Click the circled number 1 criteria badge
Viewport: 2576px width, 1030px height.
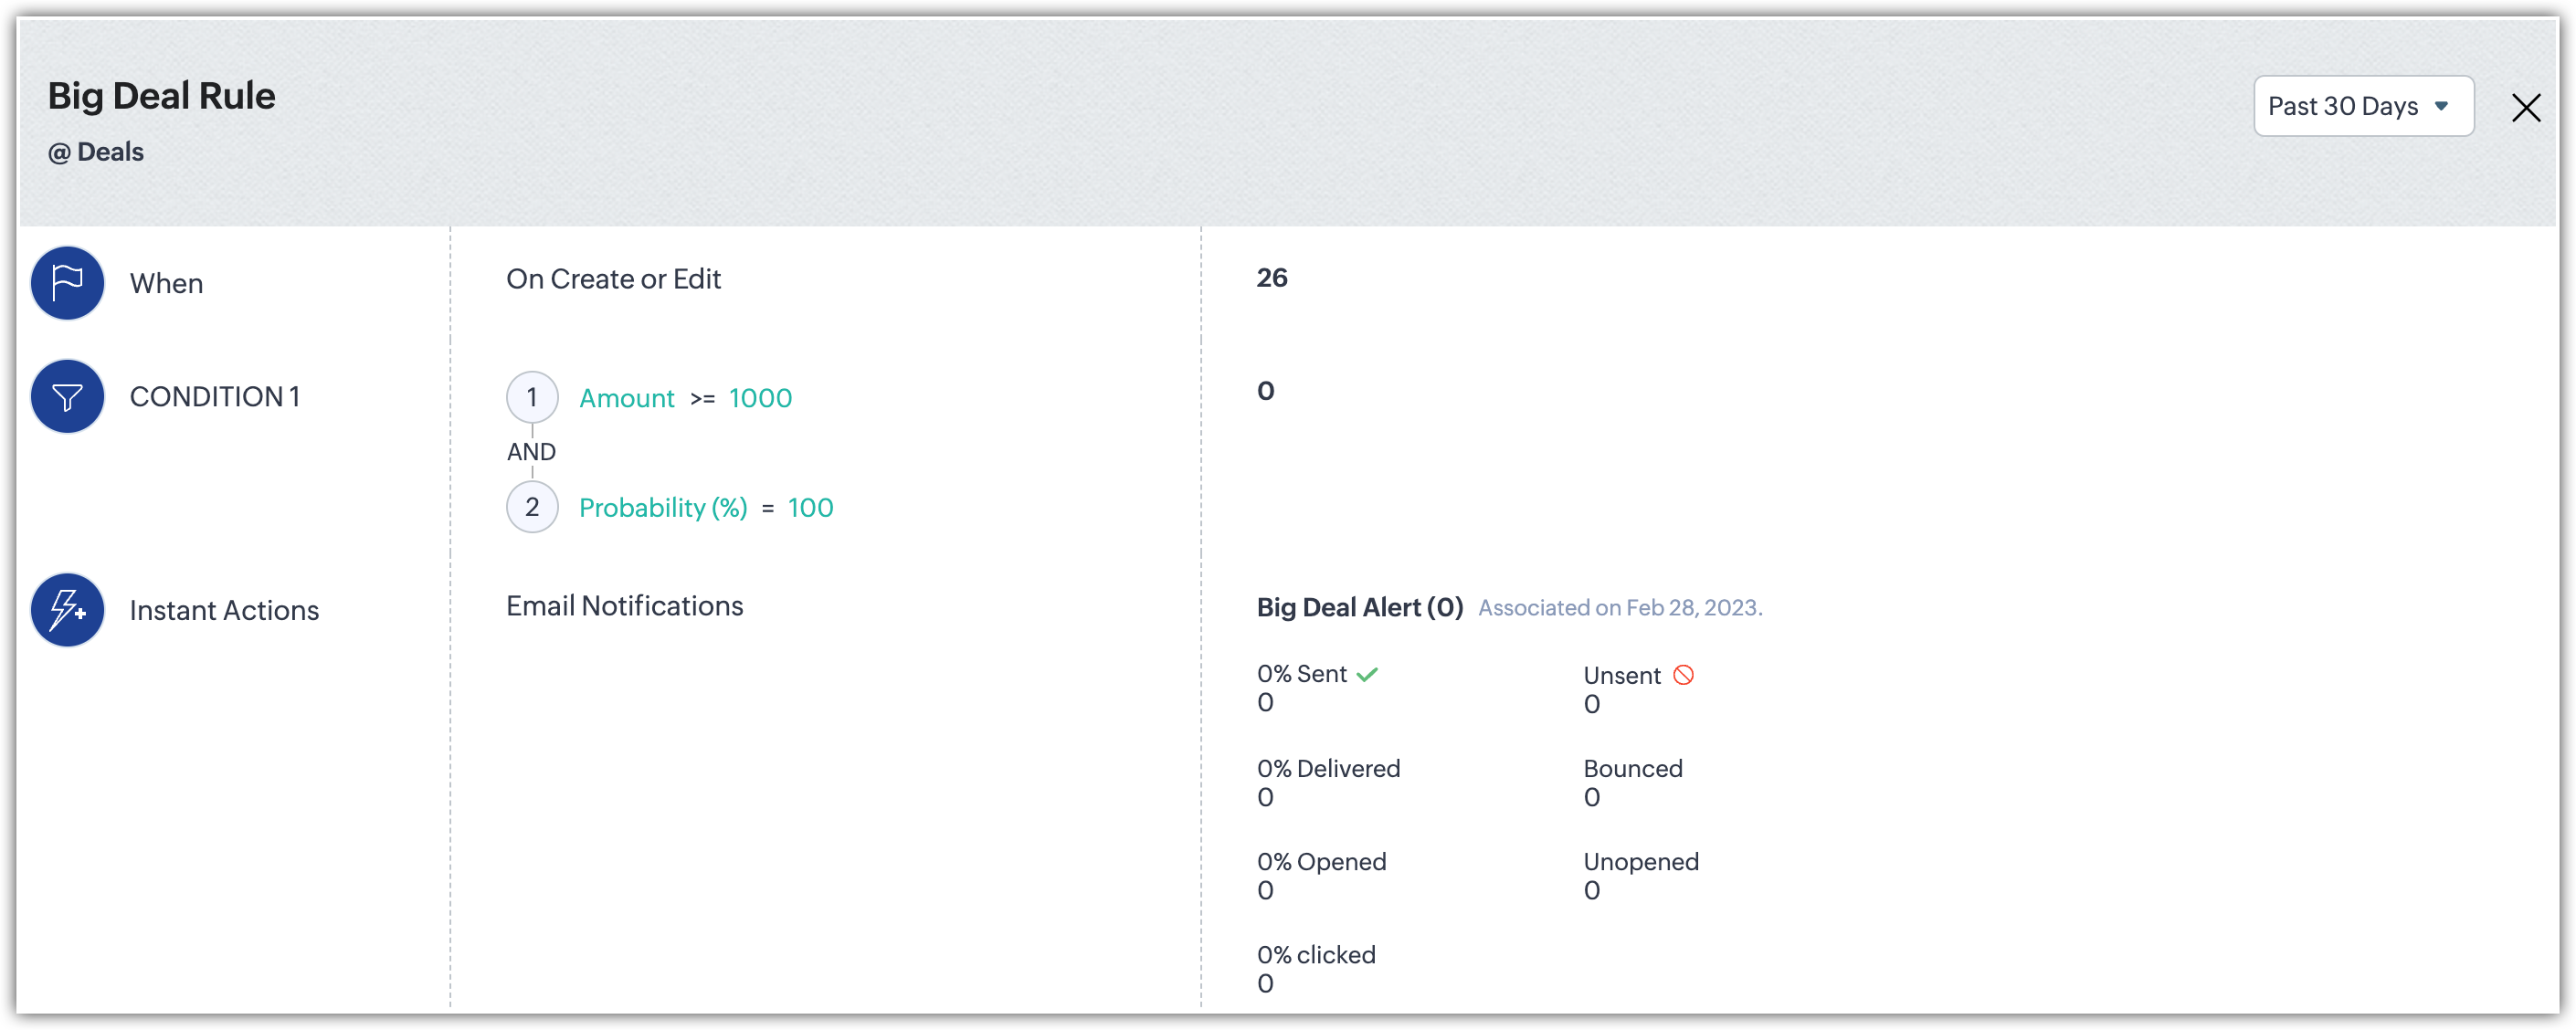click(x=532, y=398)
